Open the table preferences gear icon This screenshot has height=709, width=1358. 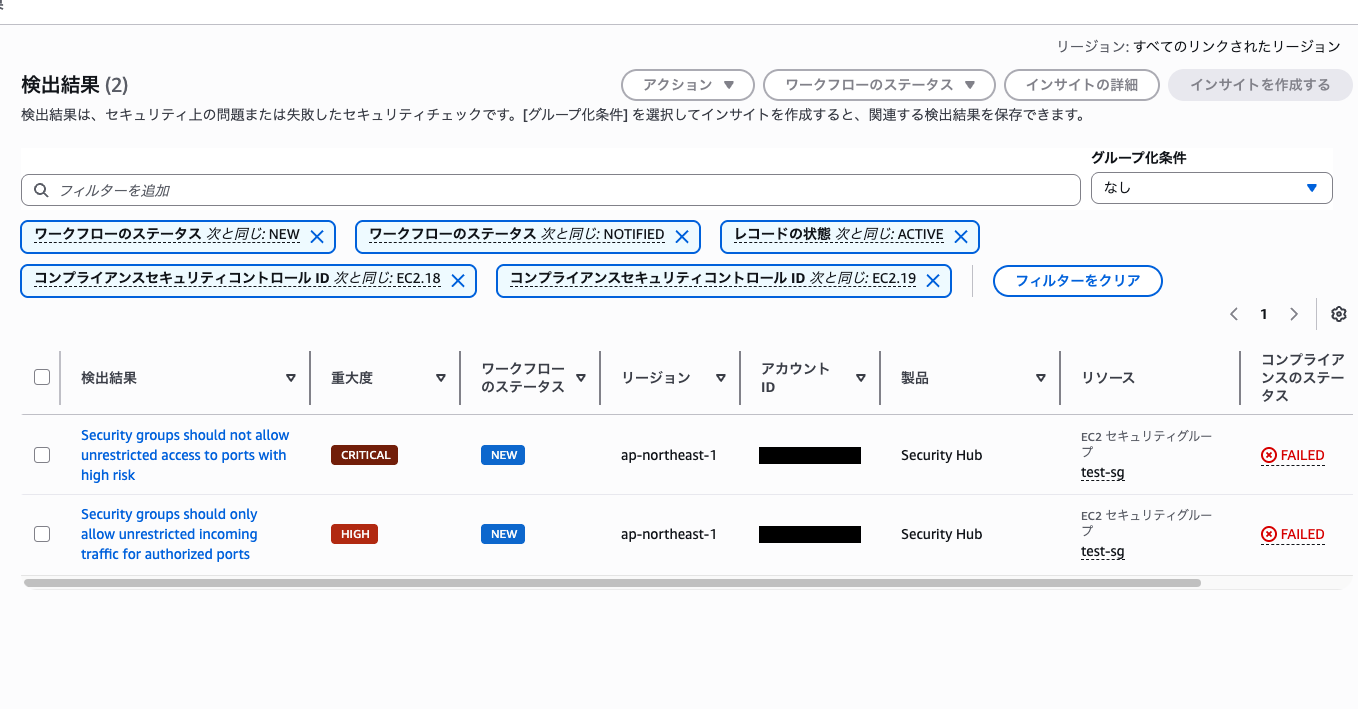point(1338,313)
